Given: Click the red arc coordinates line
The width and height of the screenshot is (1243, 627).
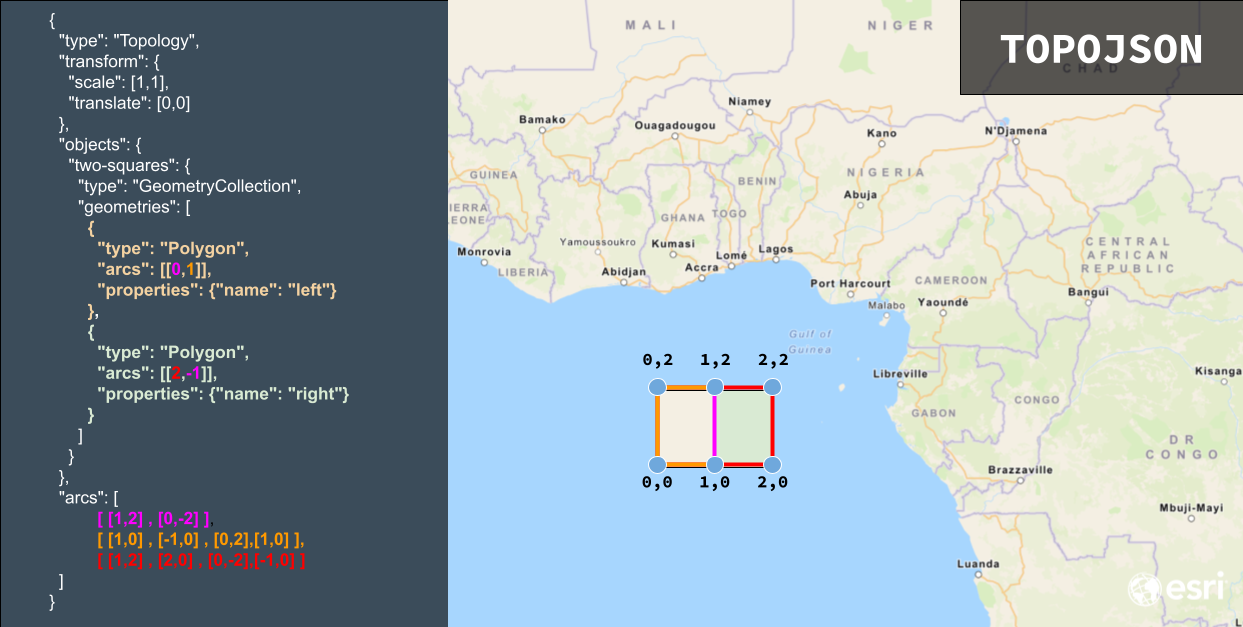Looking at the screenshot, I should [x=201, y=560].
